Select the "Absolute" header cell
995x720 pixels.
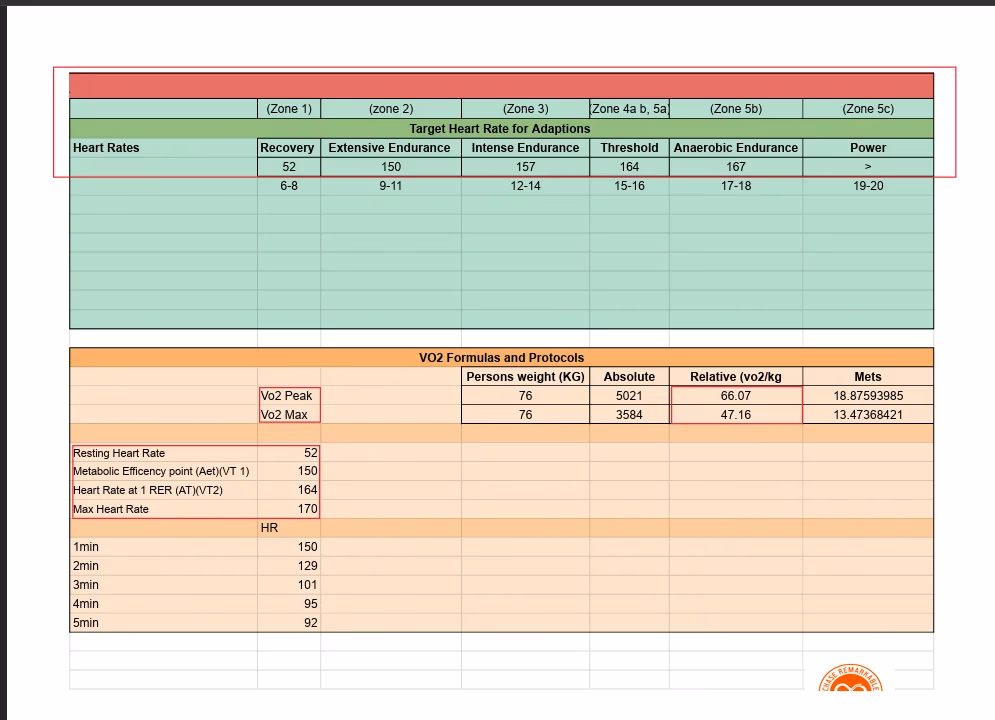pyautogui.click(x=629, y=377)
